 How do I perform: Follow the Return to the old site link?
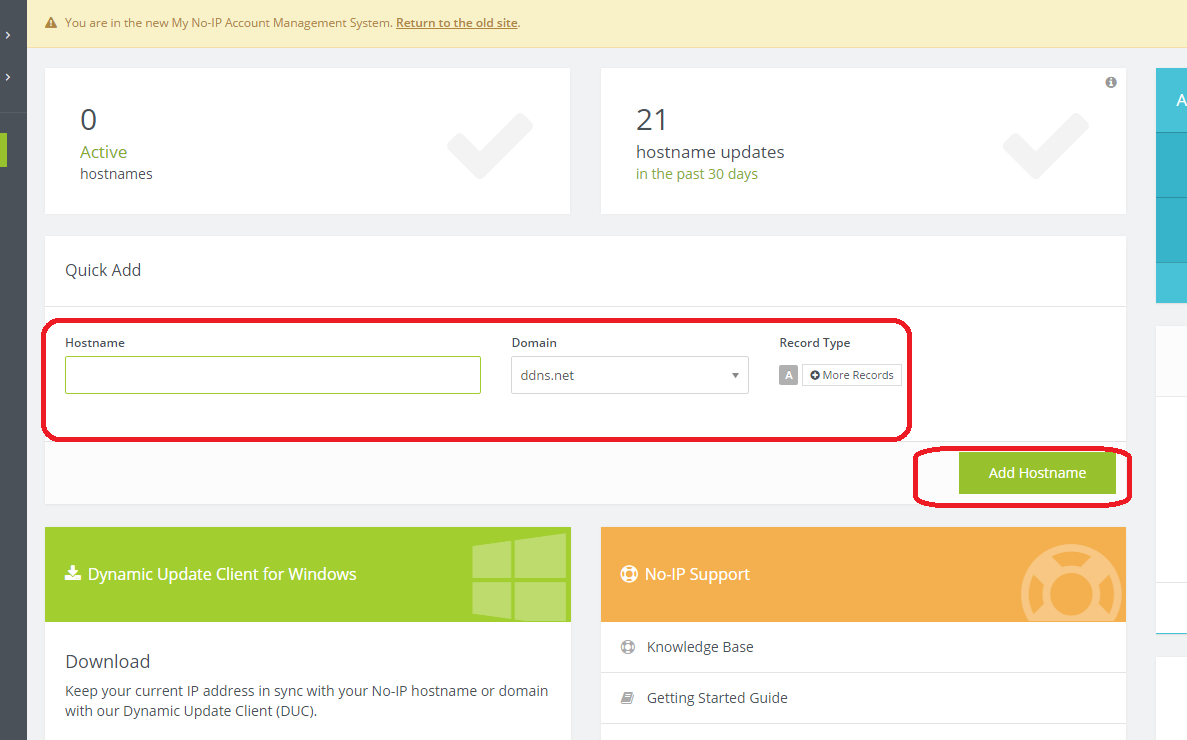pyautogui.click(x=456, y=23)
